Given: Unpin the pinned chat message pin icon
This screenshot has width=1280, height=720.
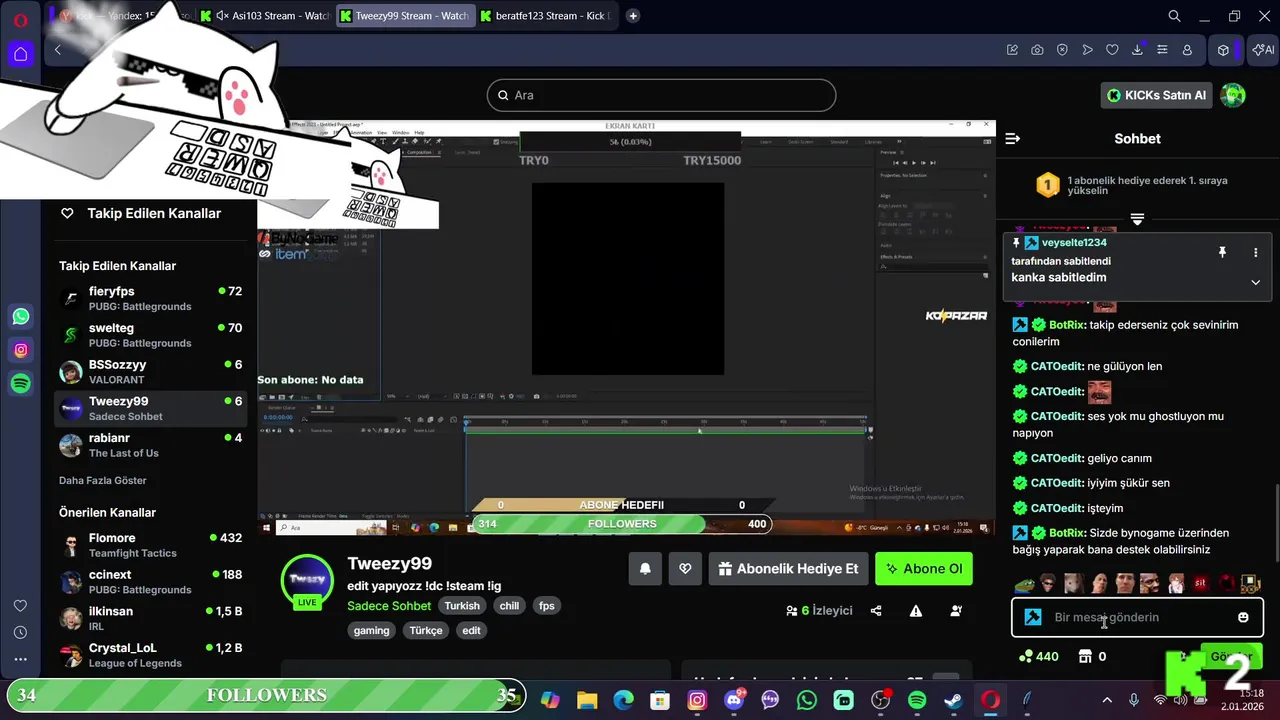Looking at the screenshot, I should coord(1222,253).
